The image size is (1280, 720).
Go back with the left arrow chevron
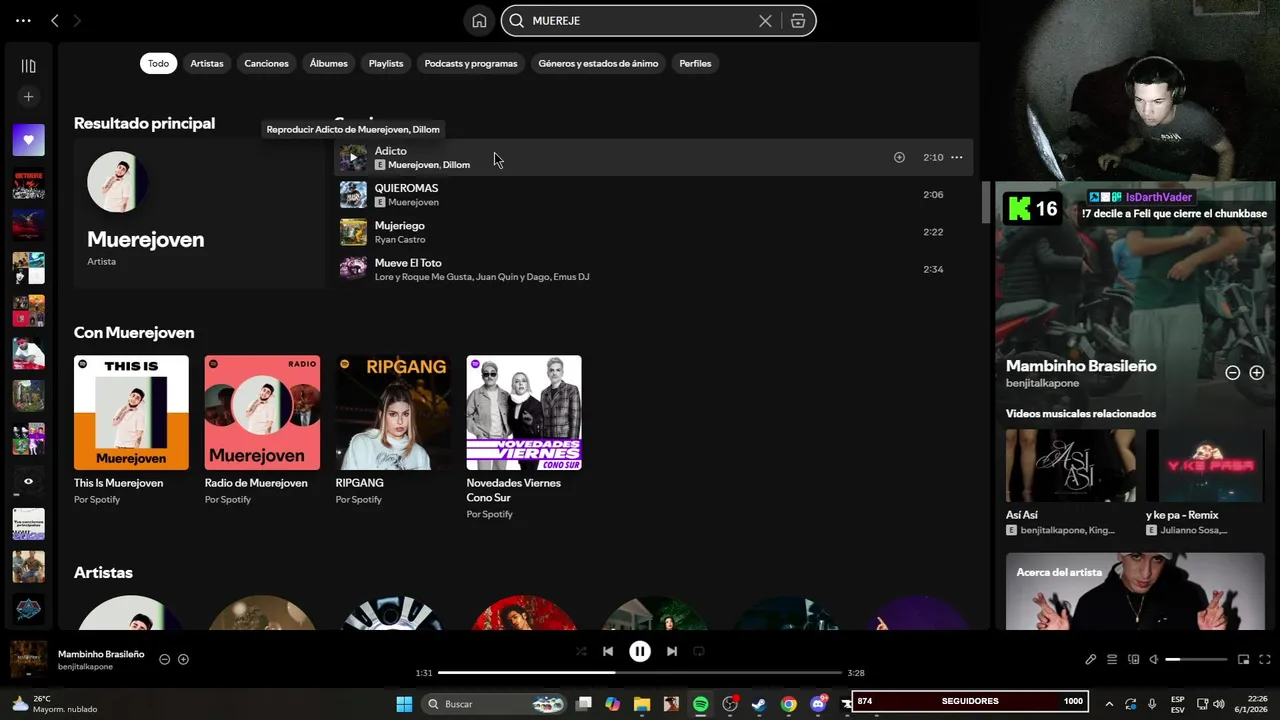click(55, 20)
